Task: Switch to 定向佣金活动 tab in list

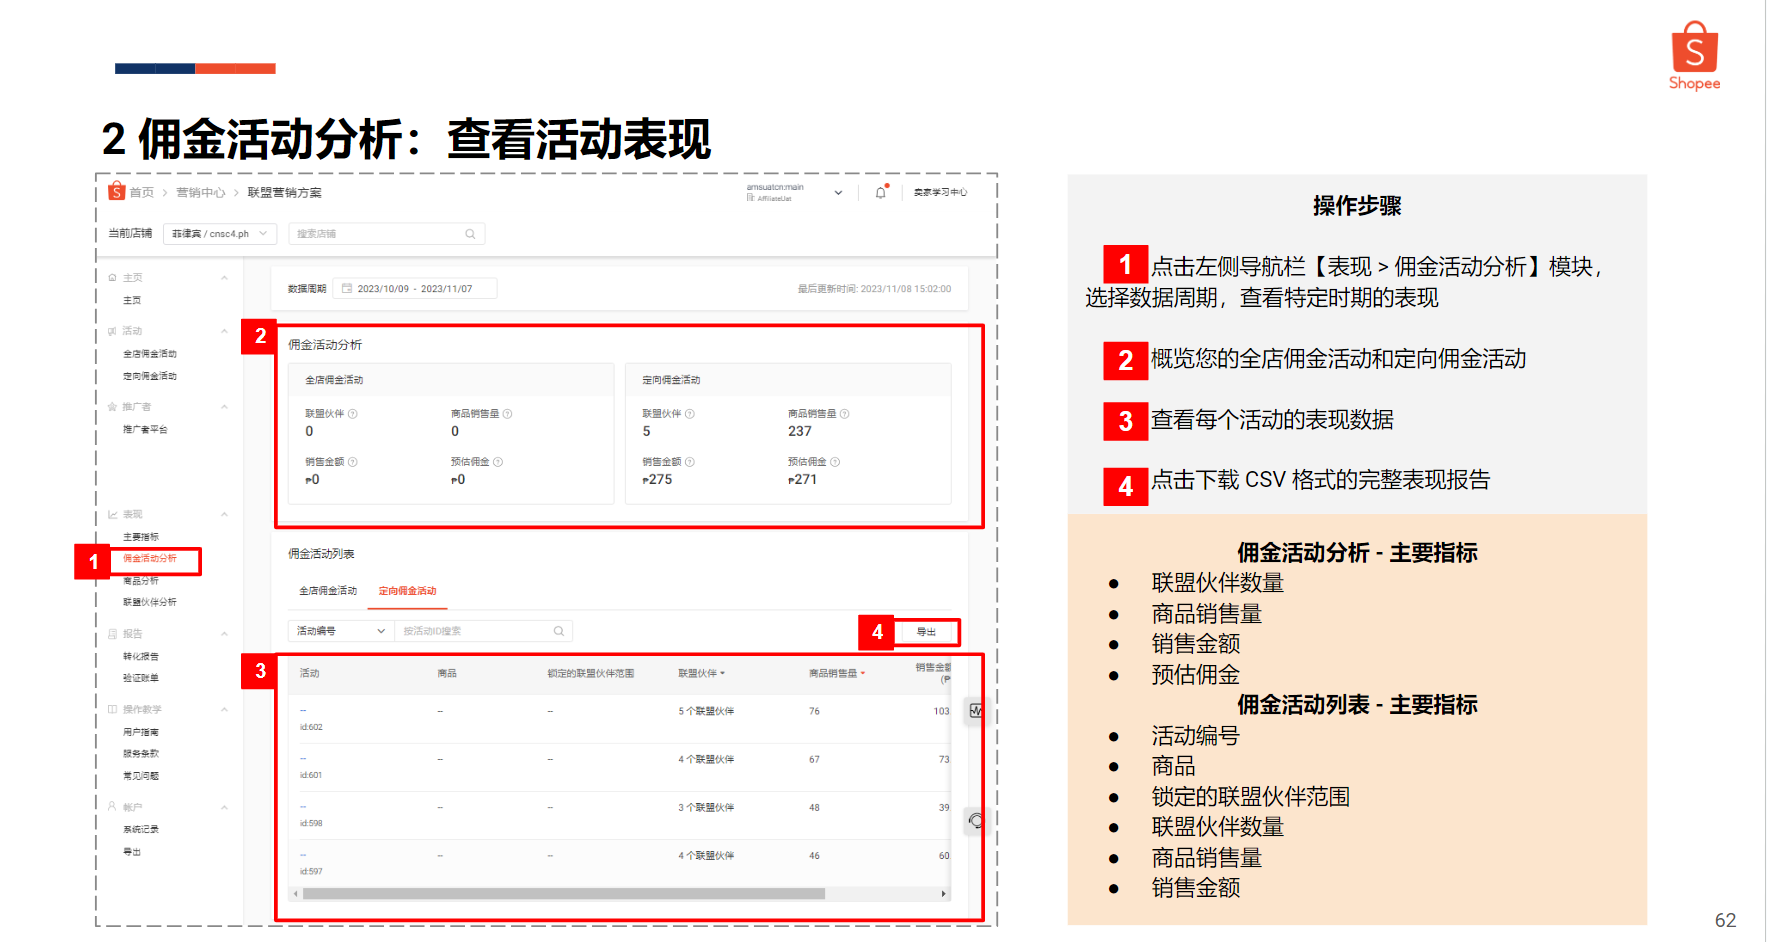Action: tap(408, 591)
